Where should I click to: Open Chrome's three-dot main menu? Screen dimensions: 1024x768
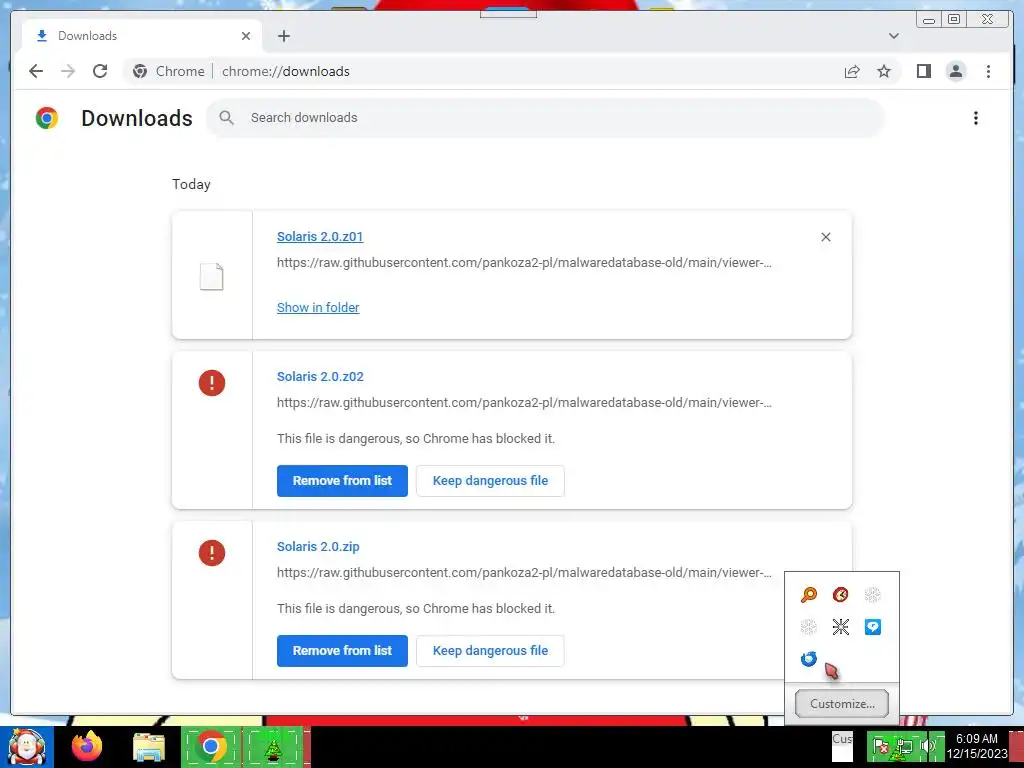pos(988,71)
